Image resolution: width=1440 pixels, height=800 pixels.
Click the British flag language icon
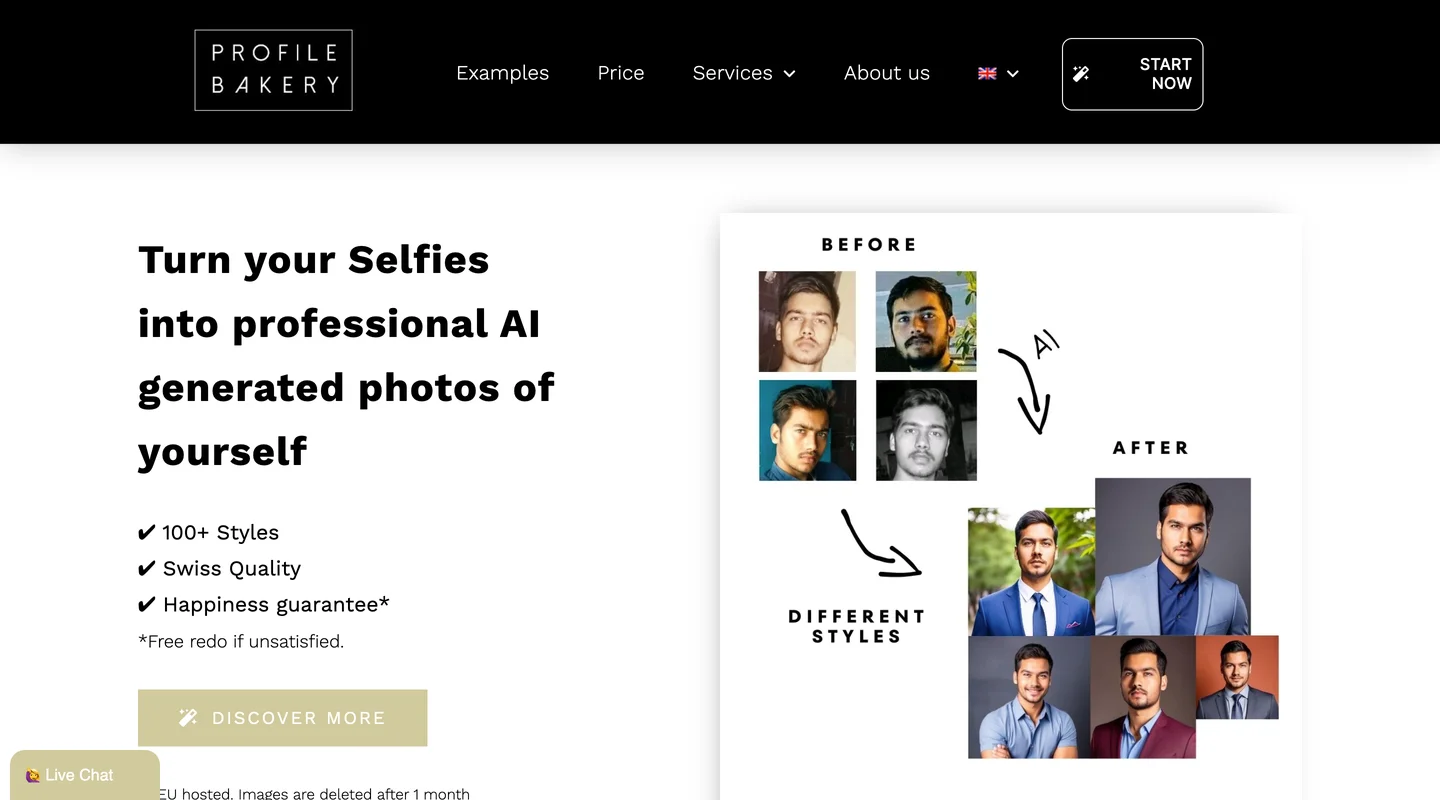coord(987,73)
